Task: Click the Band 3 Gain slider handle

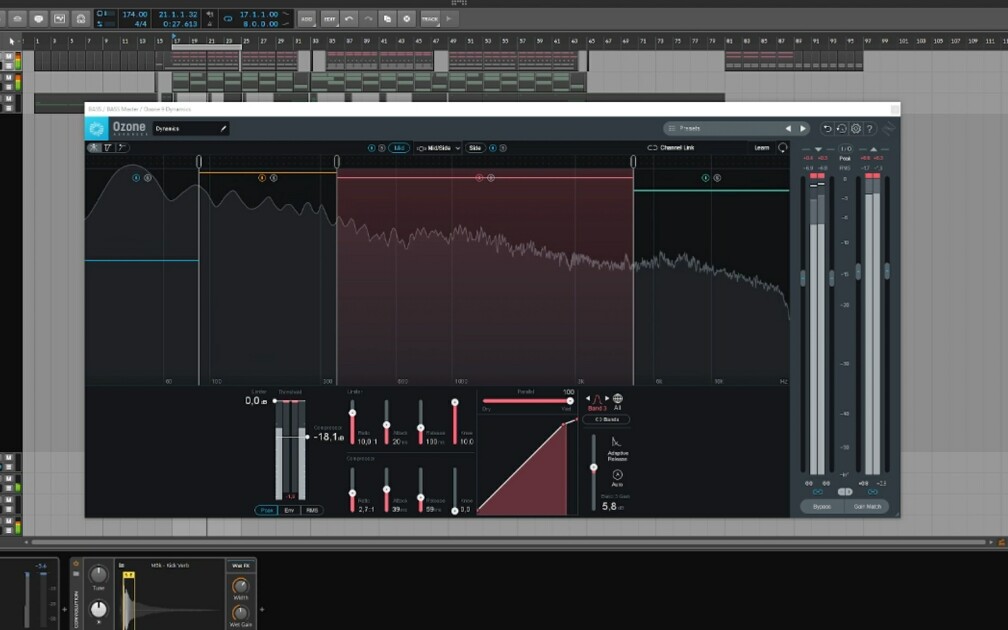Action: tap(593, 467)
